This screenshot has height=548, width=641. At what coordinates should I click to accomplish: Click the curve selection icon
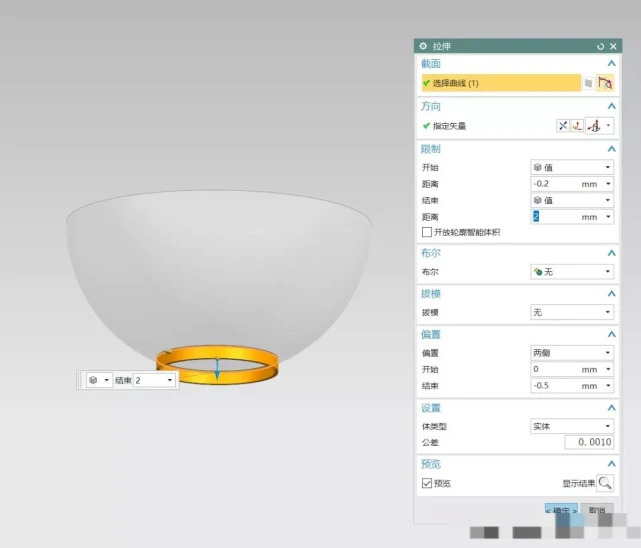pyautogui.click(x=605, y=84)
